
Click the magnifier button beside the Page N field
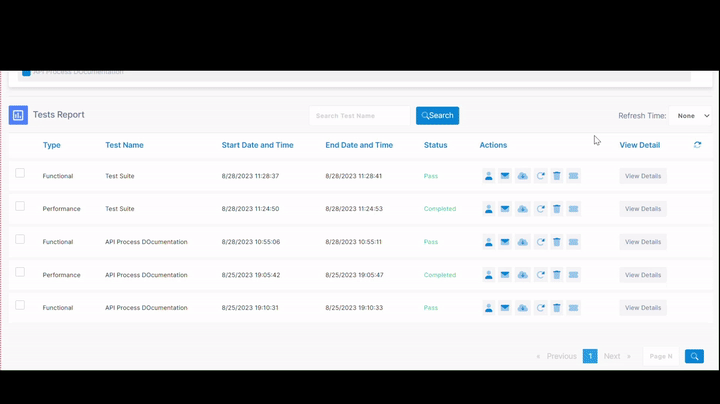[694, 356]
